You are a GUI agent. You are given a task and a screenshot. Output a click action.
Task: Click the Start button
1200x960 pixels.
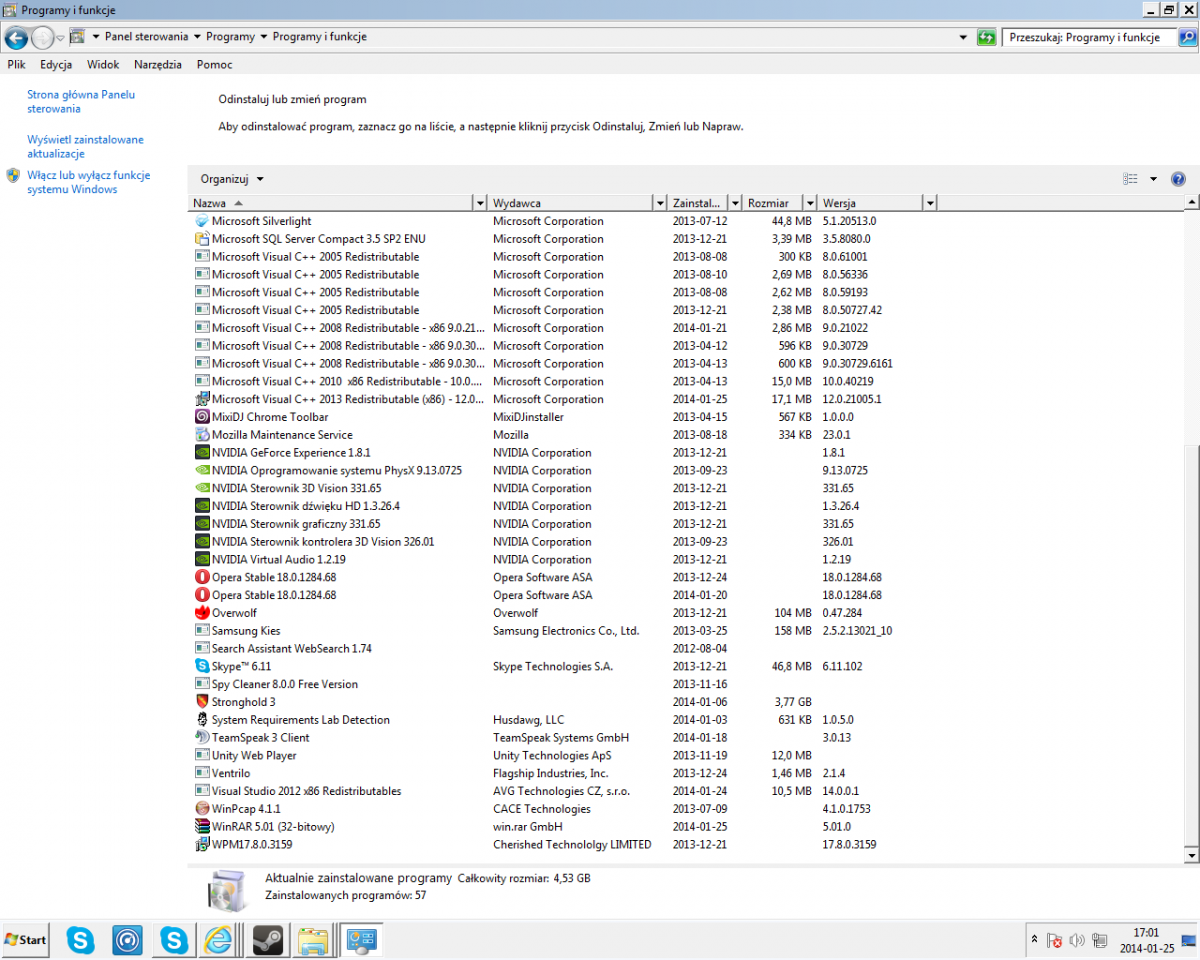pos(26,940)
